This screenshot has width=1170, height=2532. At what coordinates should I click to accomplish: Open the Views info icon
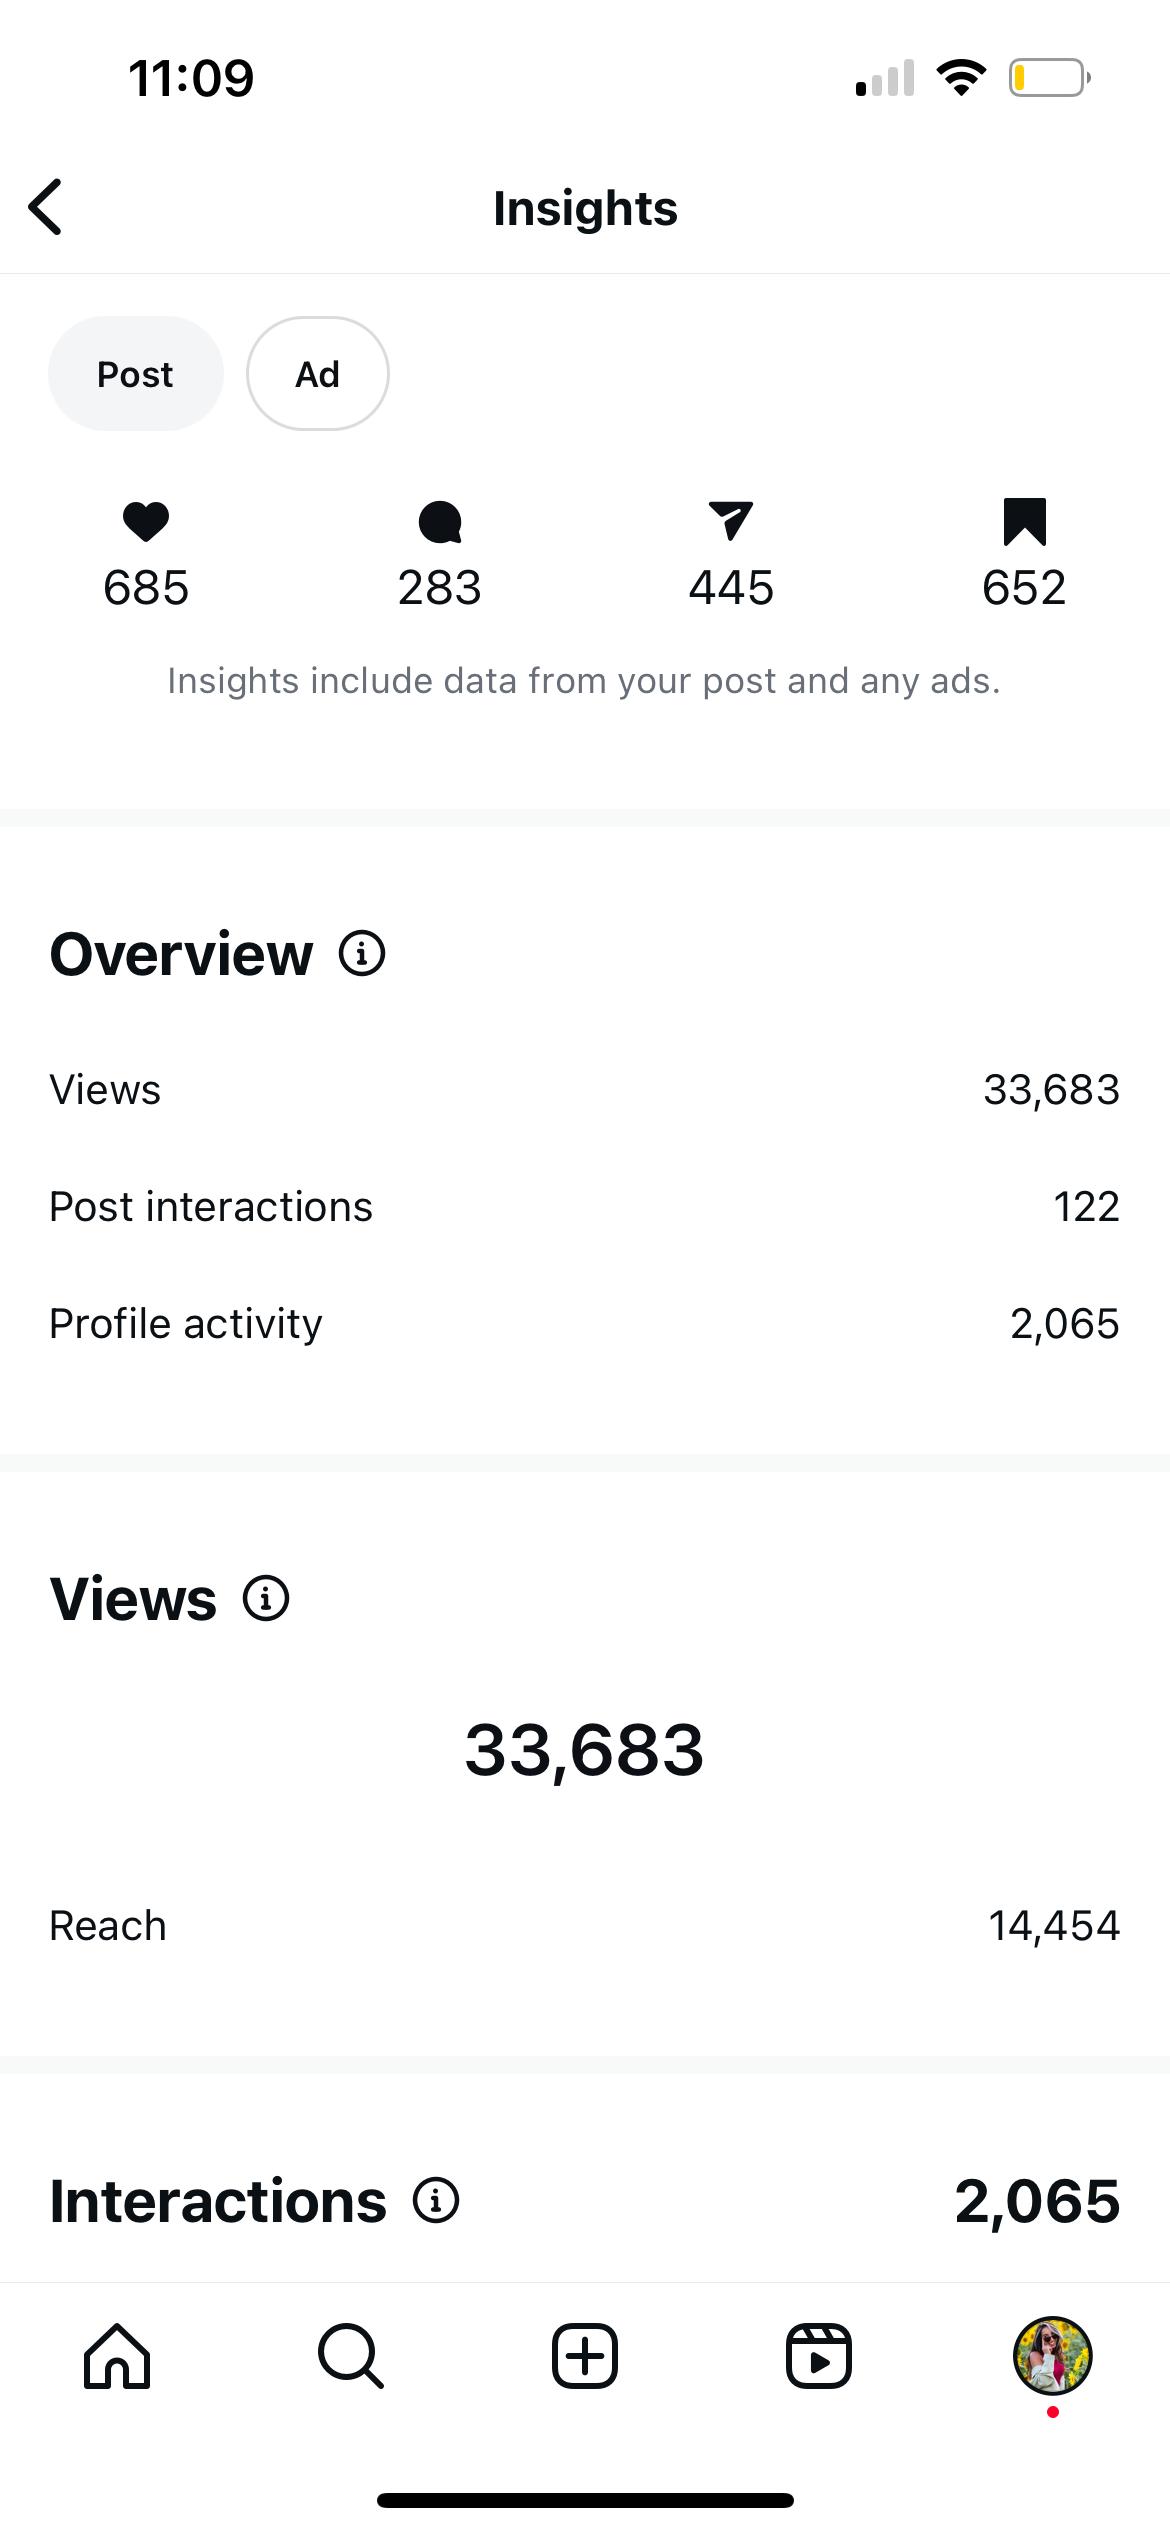pyautogui.click(x=266, y=1598)
